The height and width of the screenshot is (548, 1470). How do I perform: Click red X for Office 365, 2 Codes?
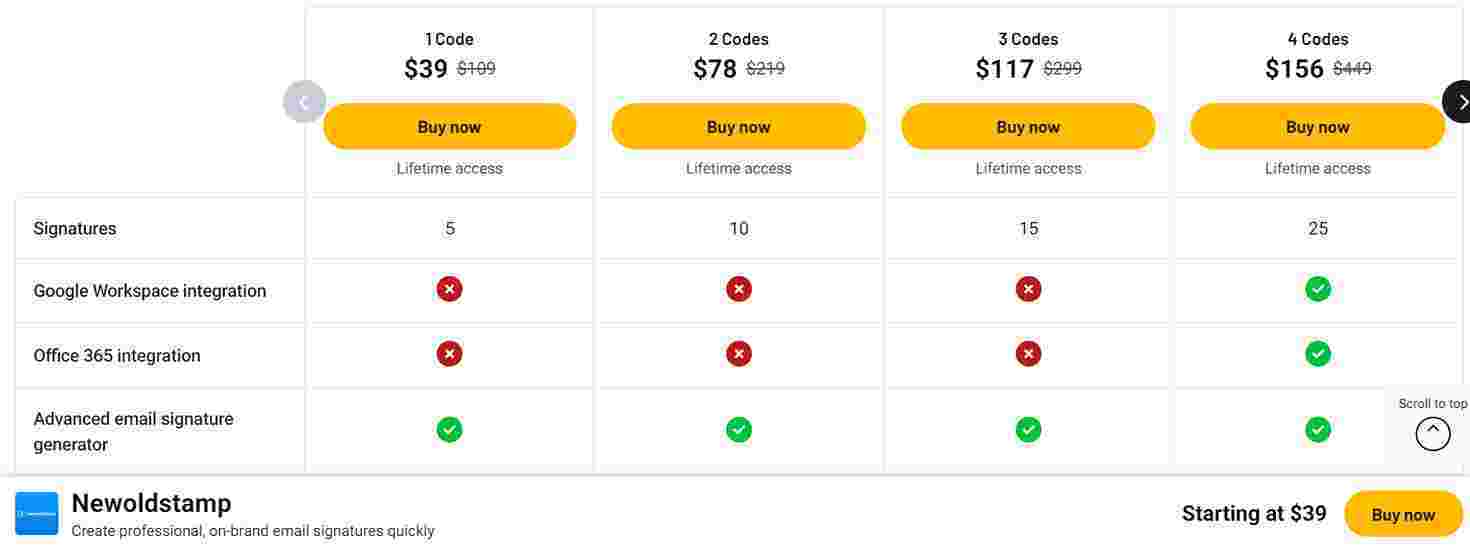[x=738, y=354]
